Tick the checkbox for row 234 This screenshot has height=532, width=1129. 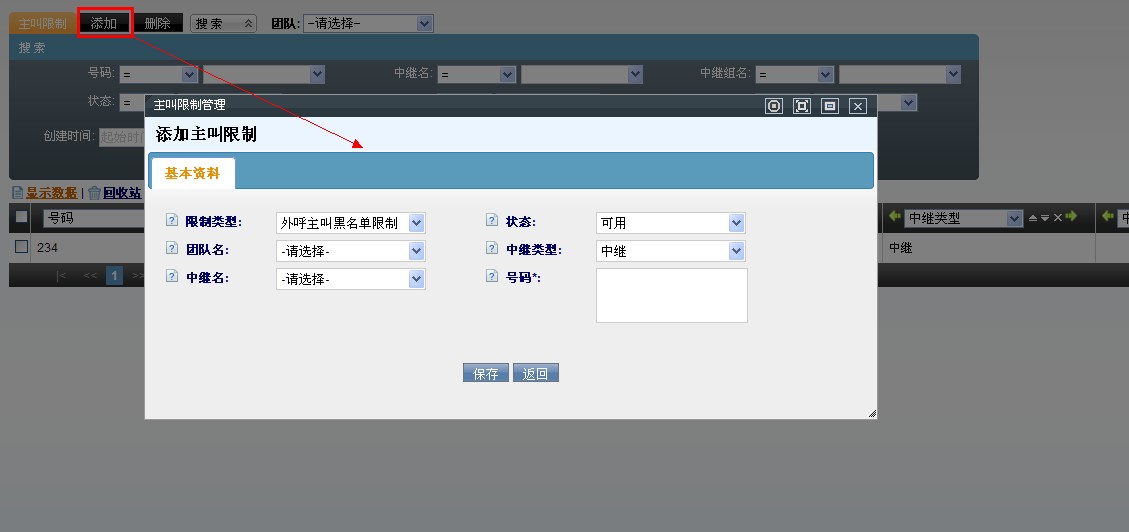coord(21,247)
